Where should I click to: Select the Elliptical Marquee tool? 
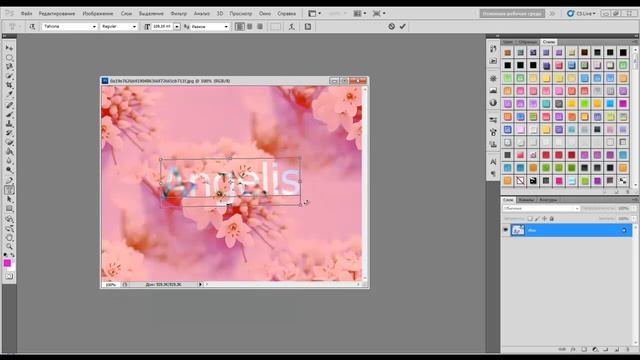click(x=9, y=57)
